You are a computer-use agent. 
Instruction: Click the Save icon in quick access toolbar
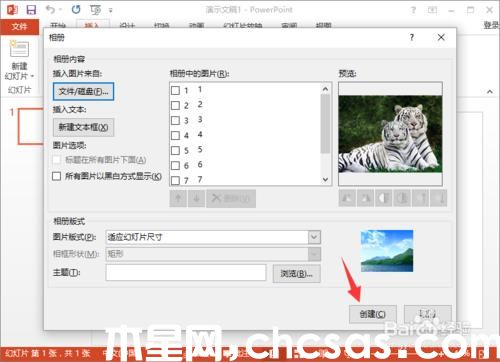(x=31, y=9)
